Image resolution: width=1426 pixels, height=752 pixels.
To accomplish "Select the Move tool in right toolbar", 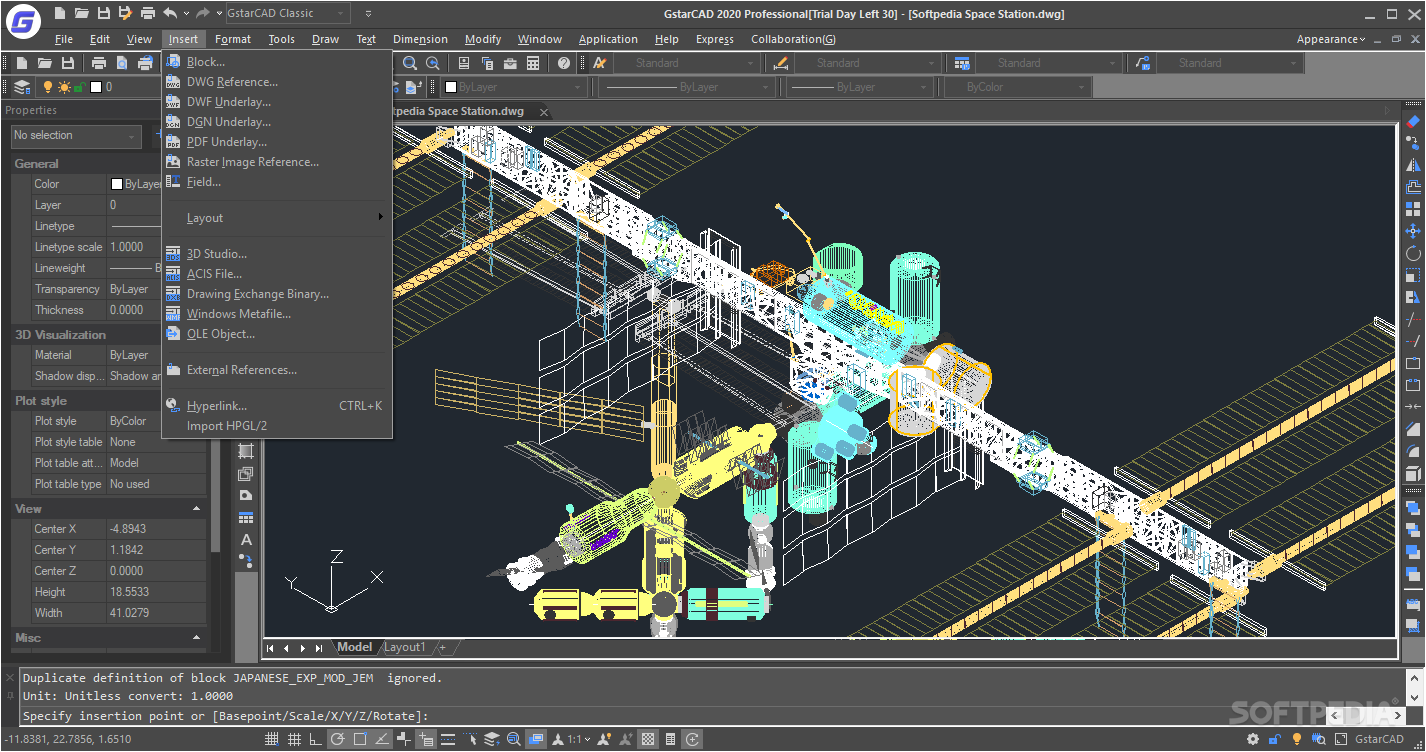I will (1413, 231).
